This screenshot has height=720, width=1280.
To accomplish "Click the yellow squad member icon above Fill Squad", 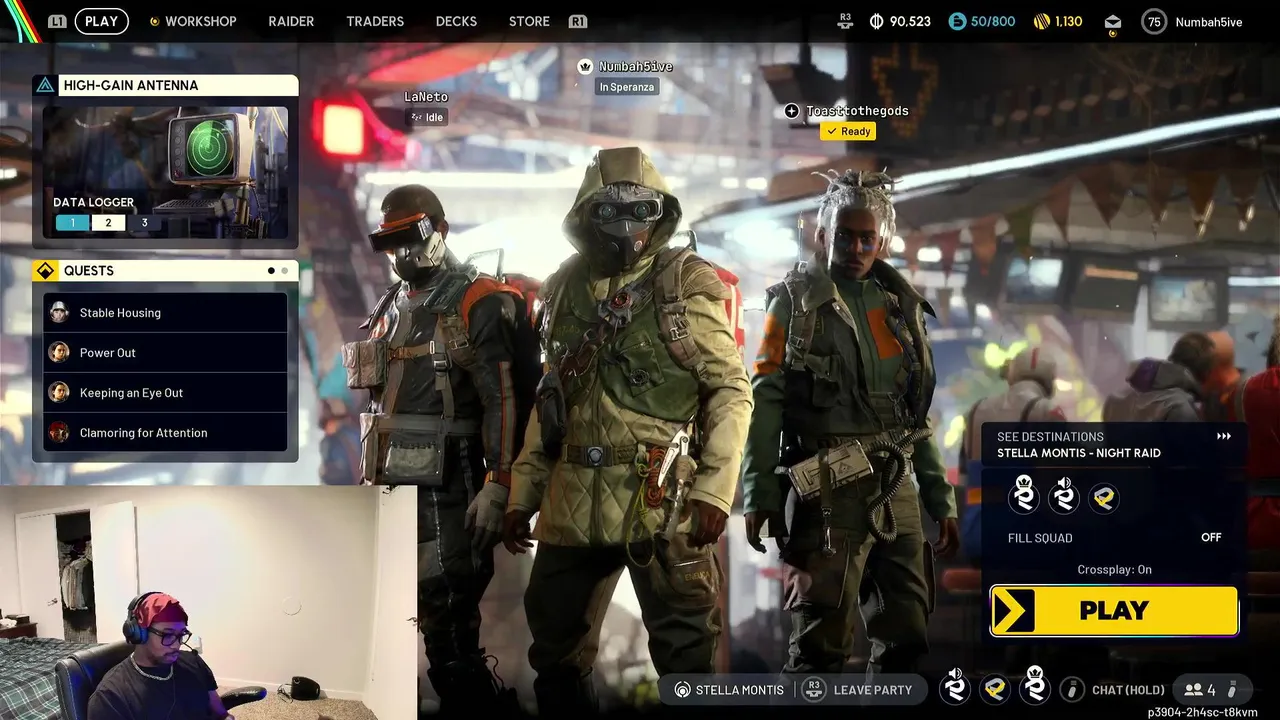I will tap(1104, 497).
